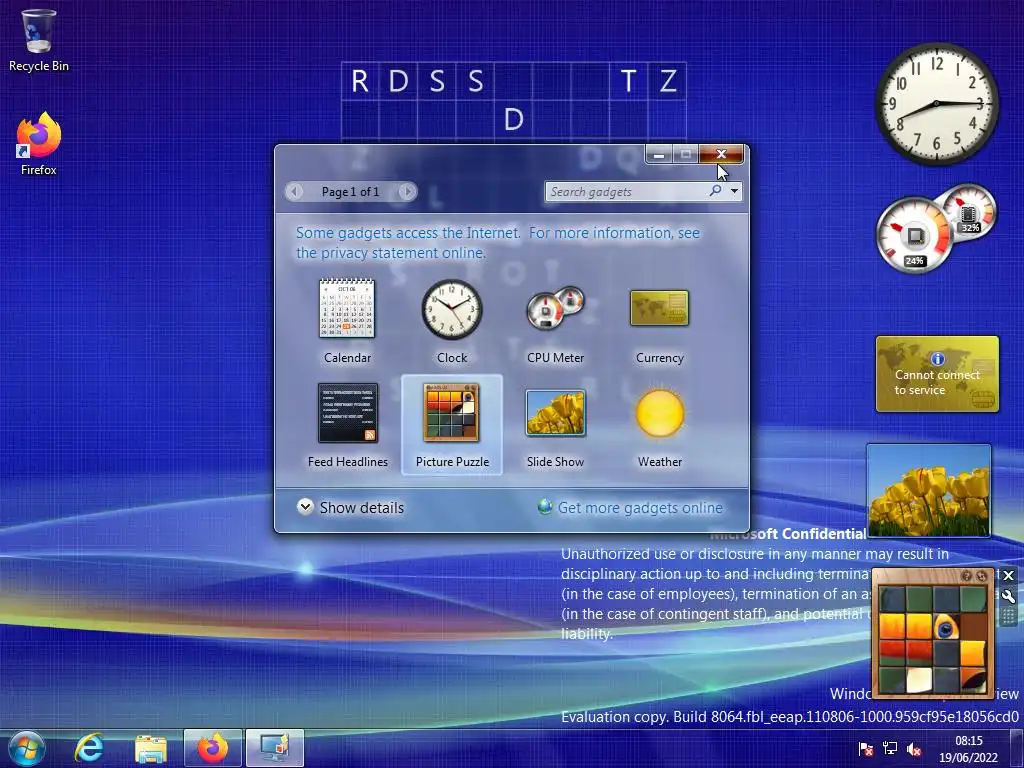Viewport: 1024px width, 768px height.
Task: Expand Show details
Action: pos(351,507)
